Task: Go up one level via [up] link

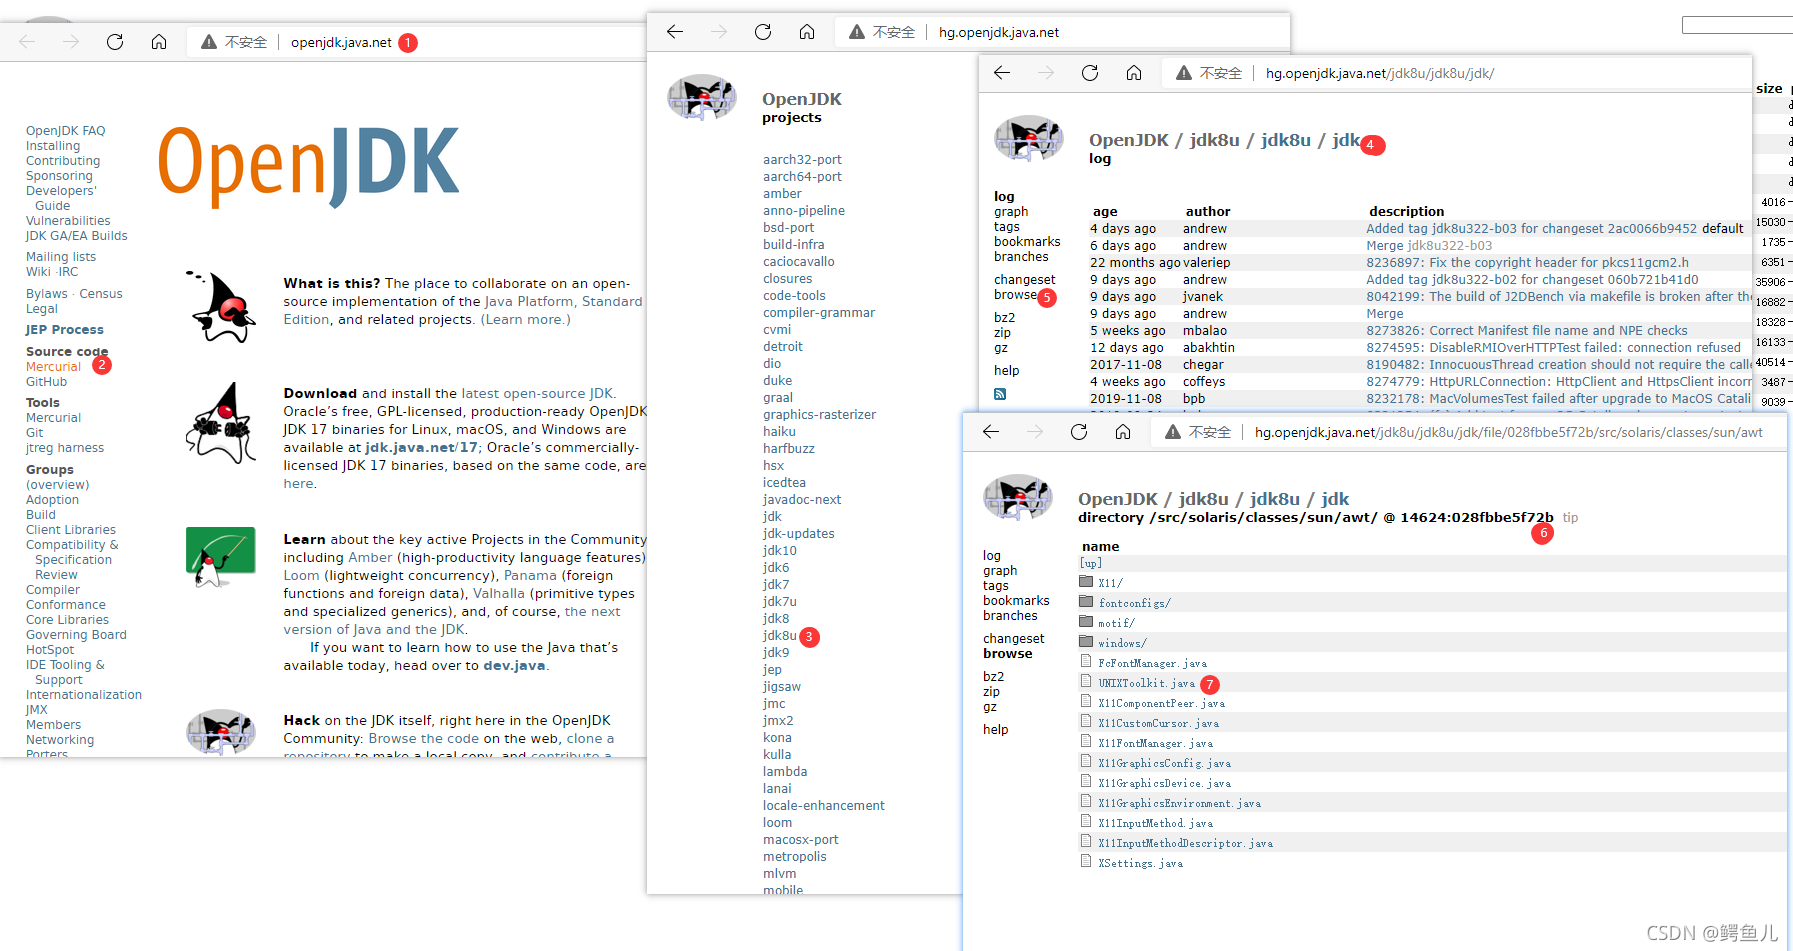Action: tap(1090, 563)
